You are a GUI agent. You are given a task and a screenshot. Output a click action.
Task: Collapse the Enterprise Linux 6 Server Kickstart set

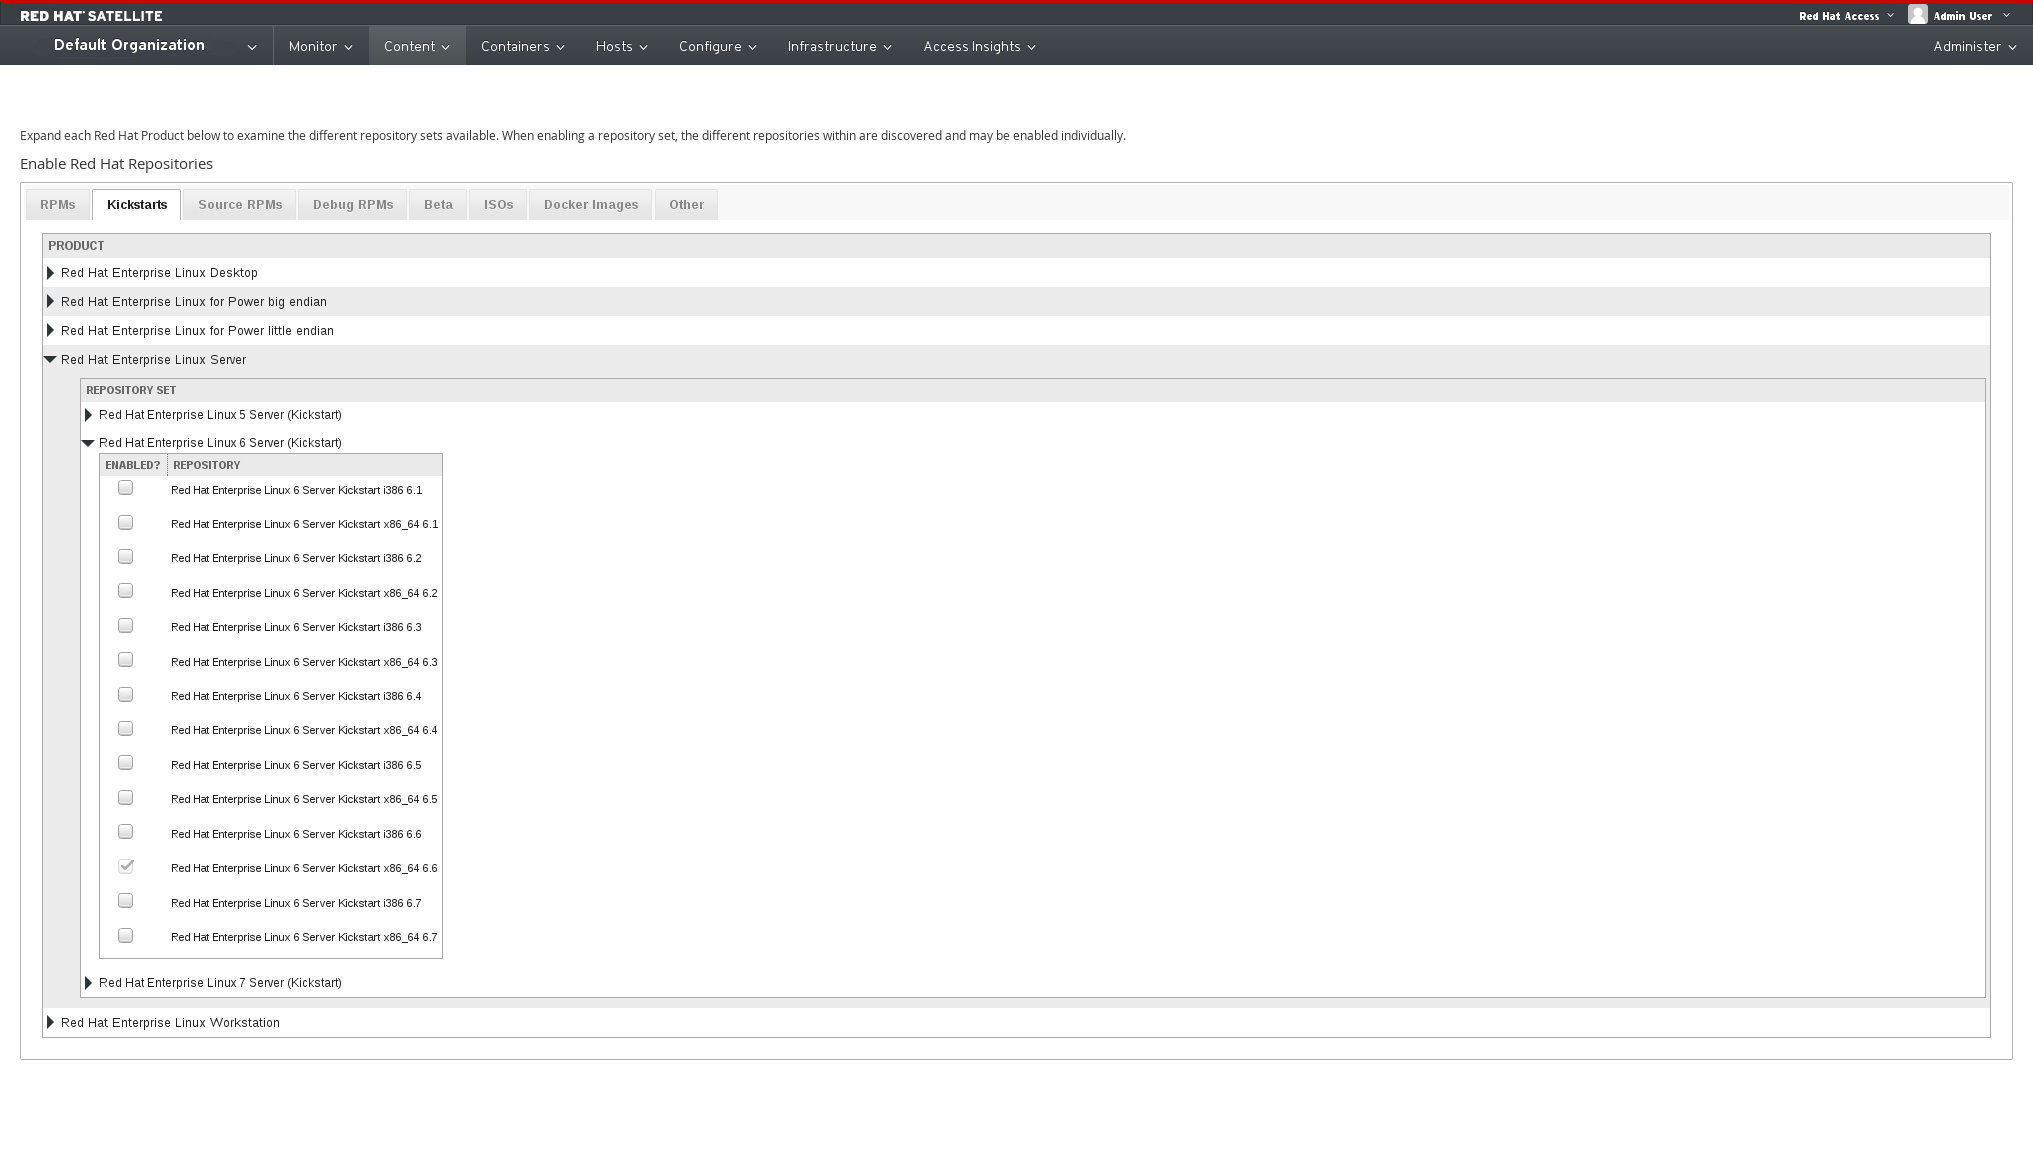click(x=88, y=443)
